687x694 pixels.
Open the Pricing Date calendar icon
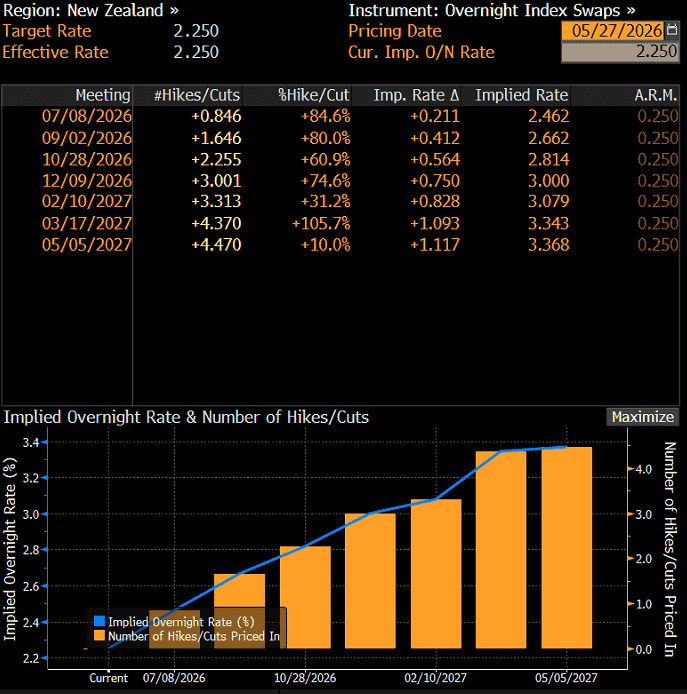pyautogui.click(x=672, y=31)
